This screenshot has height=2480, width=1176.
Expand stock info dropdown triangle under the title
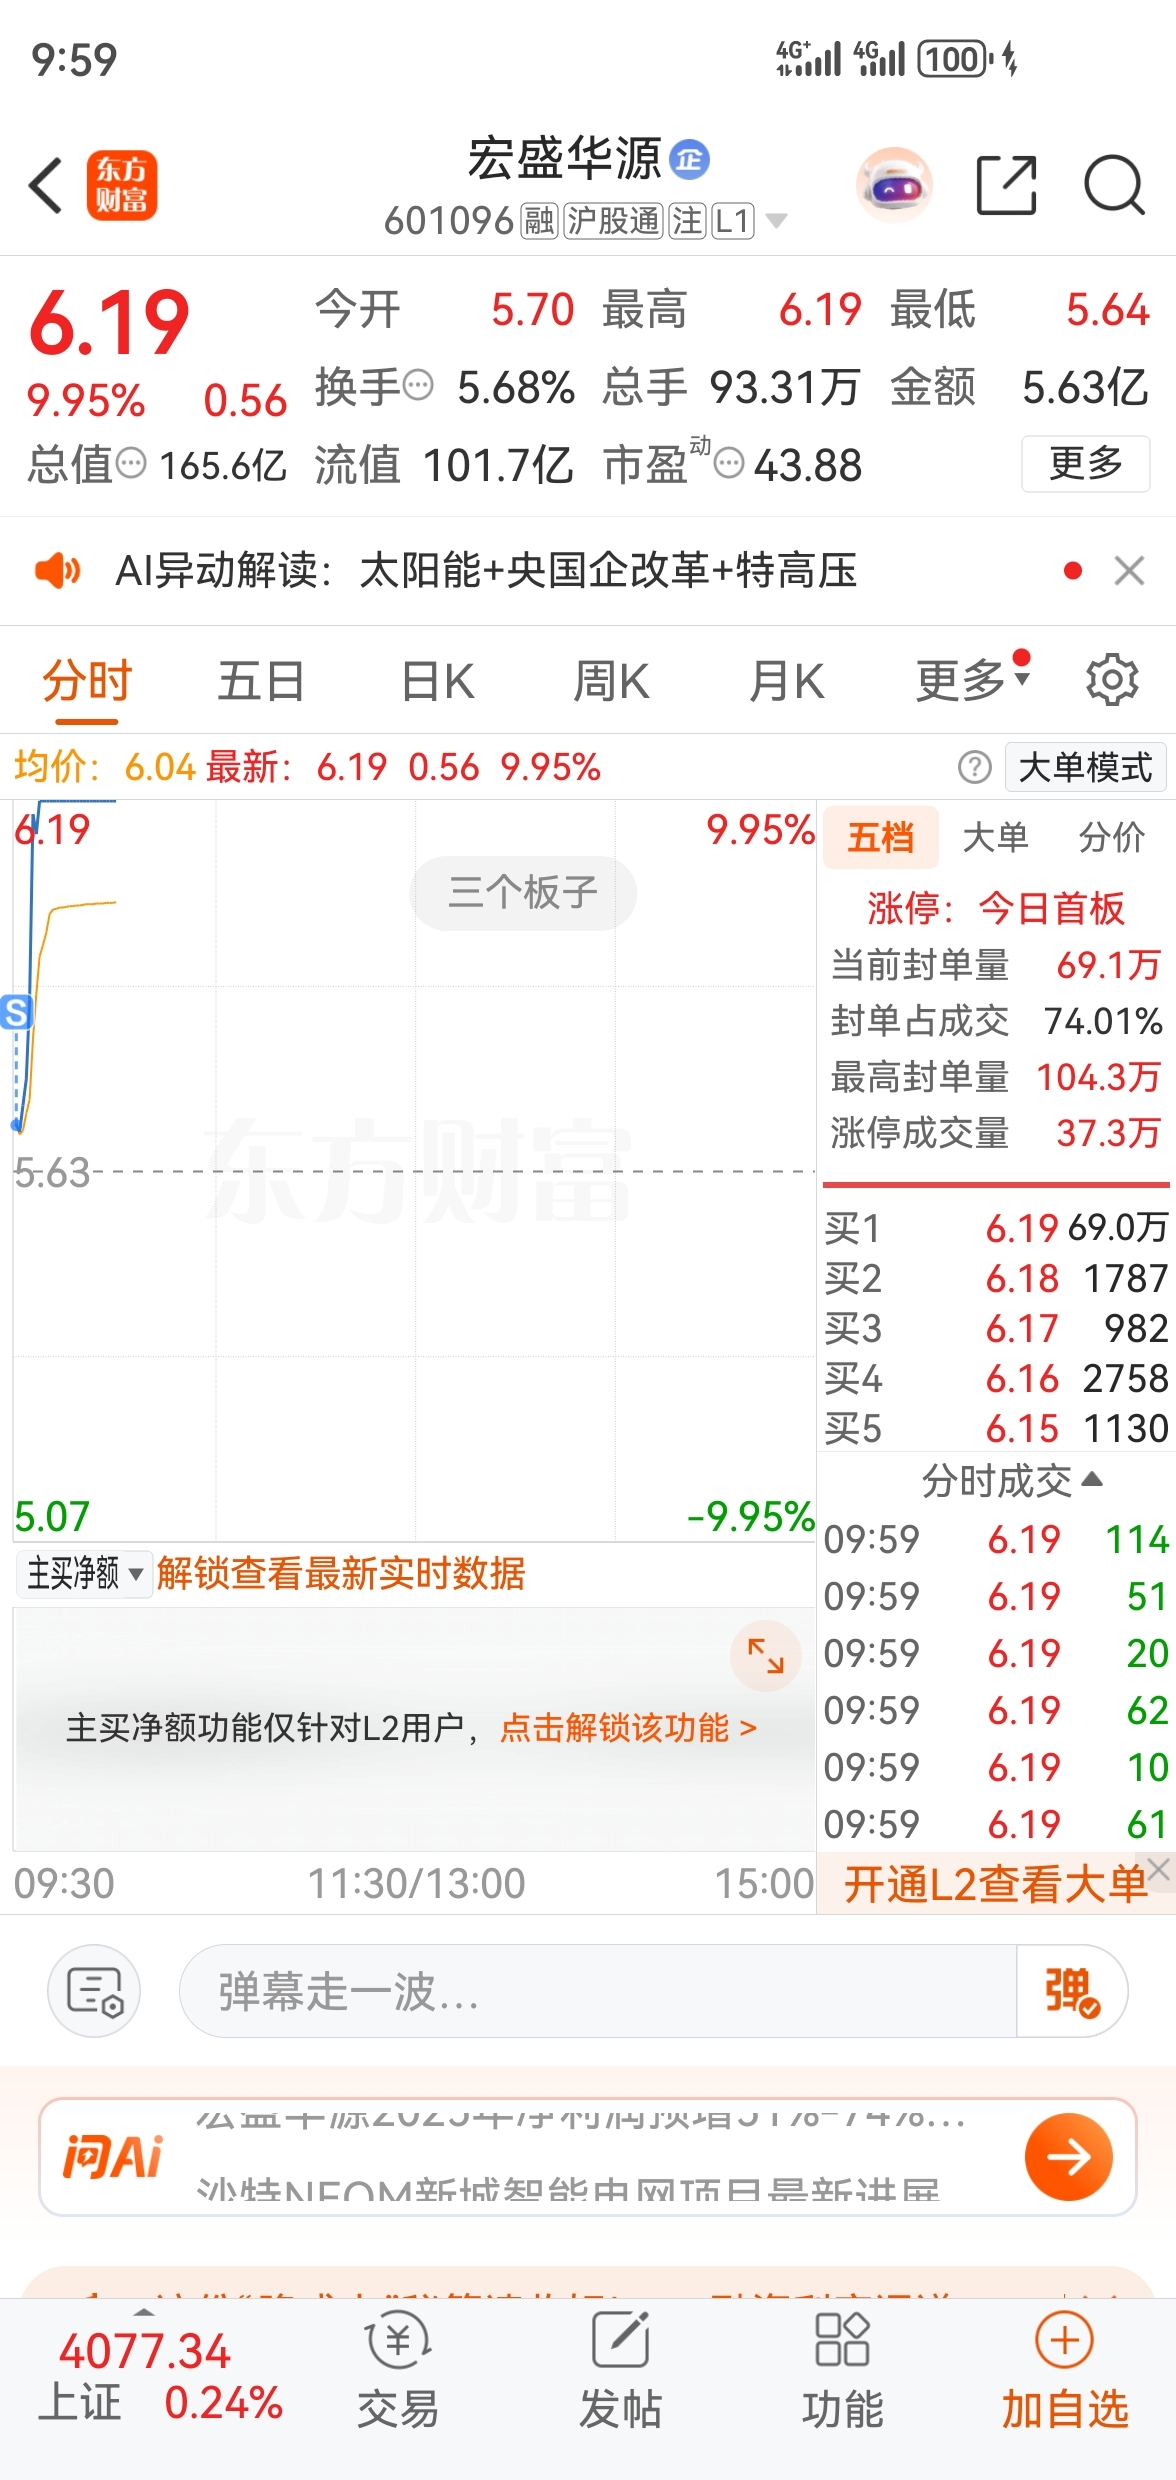tap(776, 221)
